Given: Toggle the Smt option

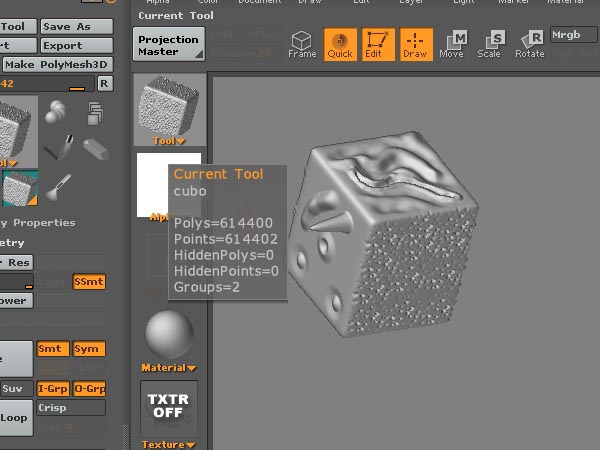Looking at the screenshot, I should [x=53, y=349].
